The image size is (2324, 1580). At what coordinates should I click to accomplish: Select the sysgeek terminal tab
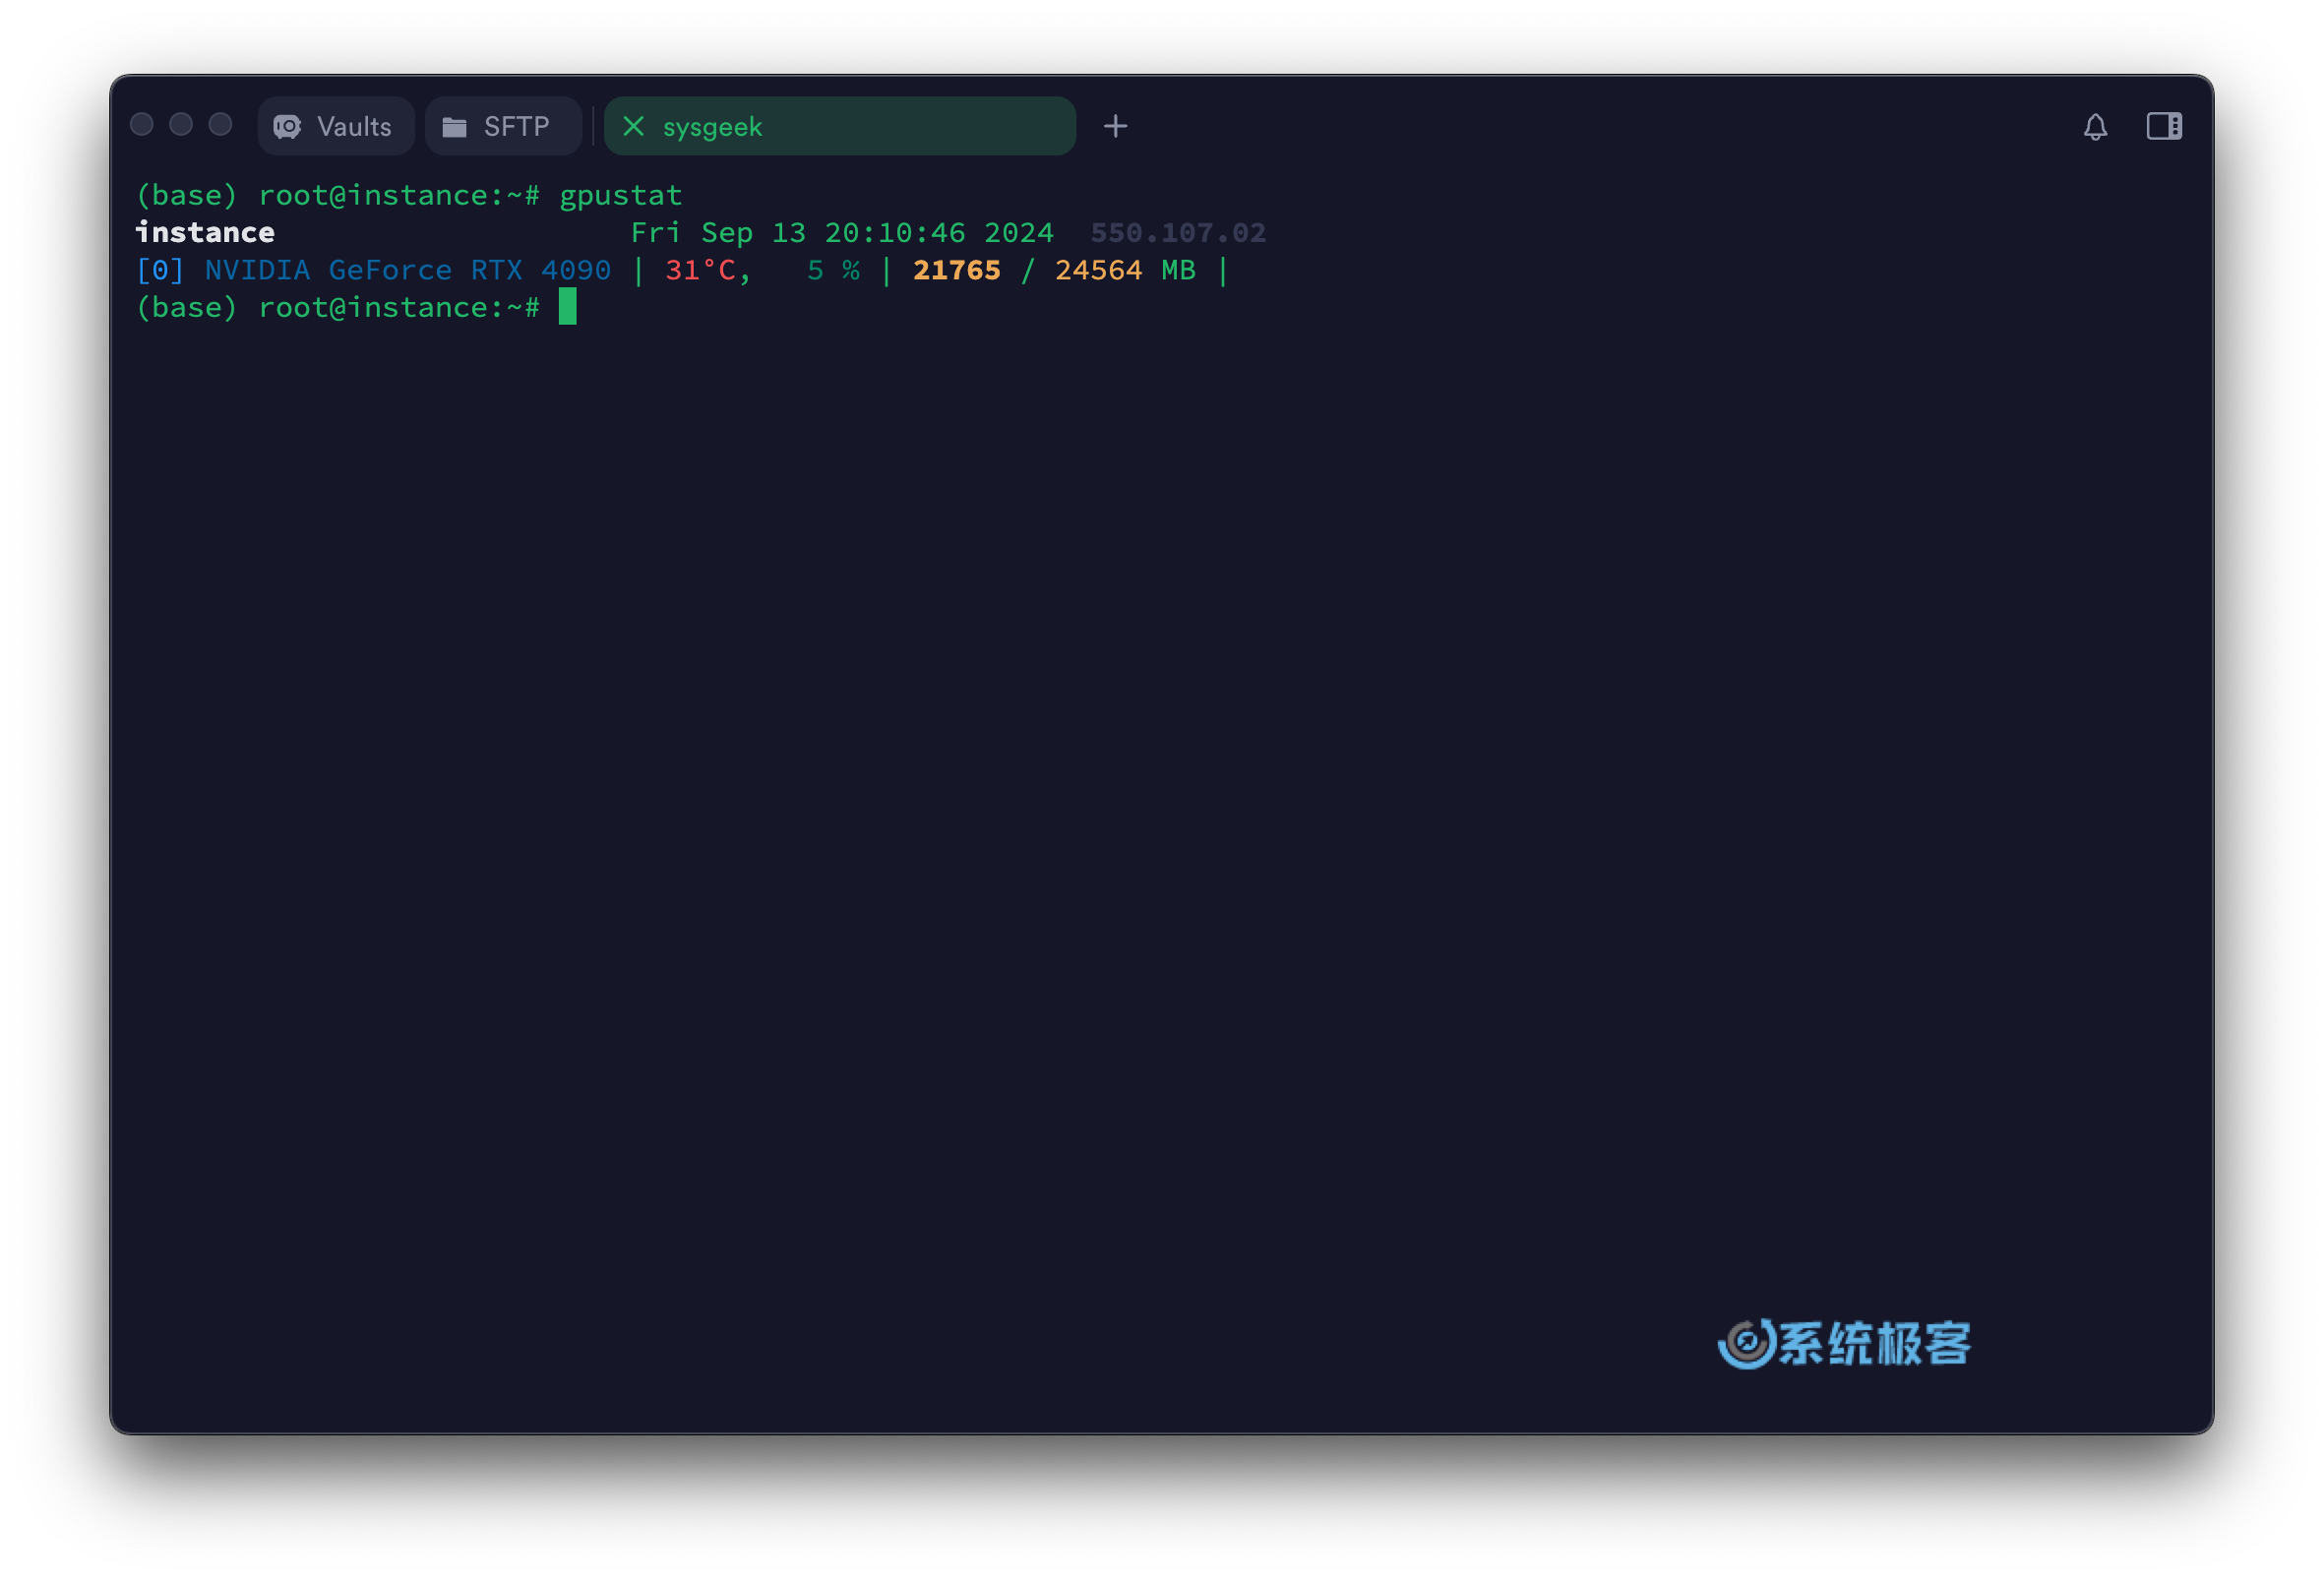click(x=840, y=126)
